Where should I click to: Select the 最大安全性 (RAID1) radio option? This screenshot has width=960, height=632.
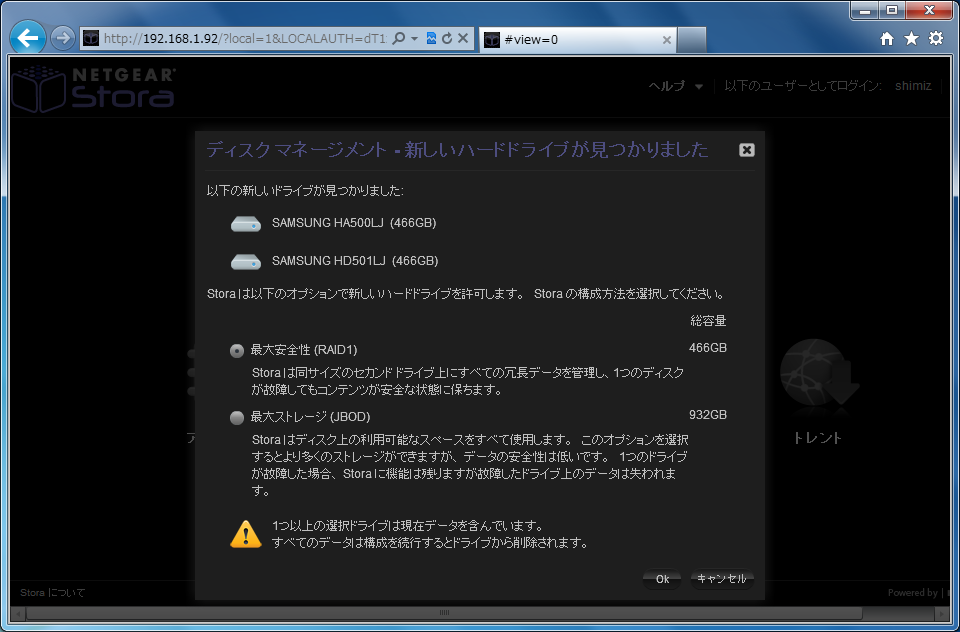[237, 350]
